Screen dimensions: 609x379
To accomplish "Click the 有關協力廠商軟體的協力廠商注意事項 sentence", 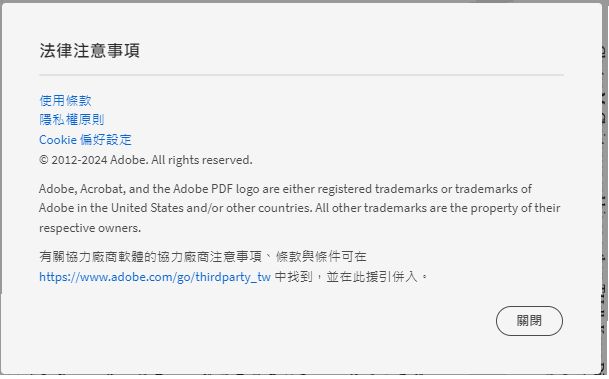I will point(151,257).
